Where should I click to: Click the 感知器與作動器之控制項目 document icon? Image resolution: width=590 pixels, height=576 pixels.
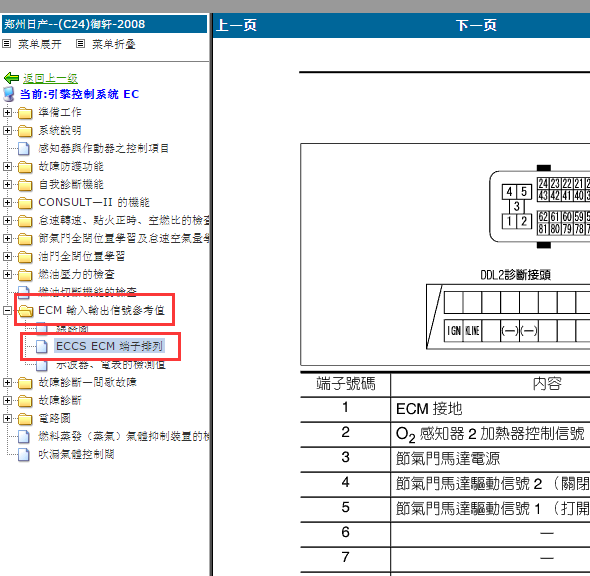(24, 148)
